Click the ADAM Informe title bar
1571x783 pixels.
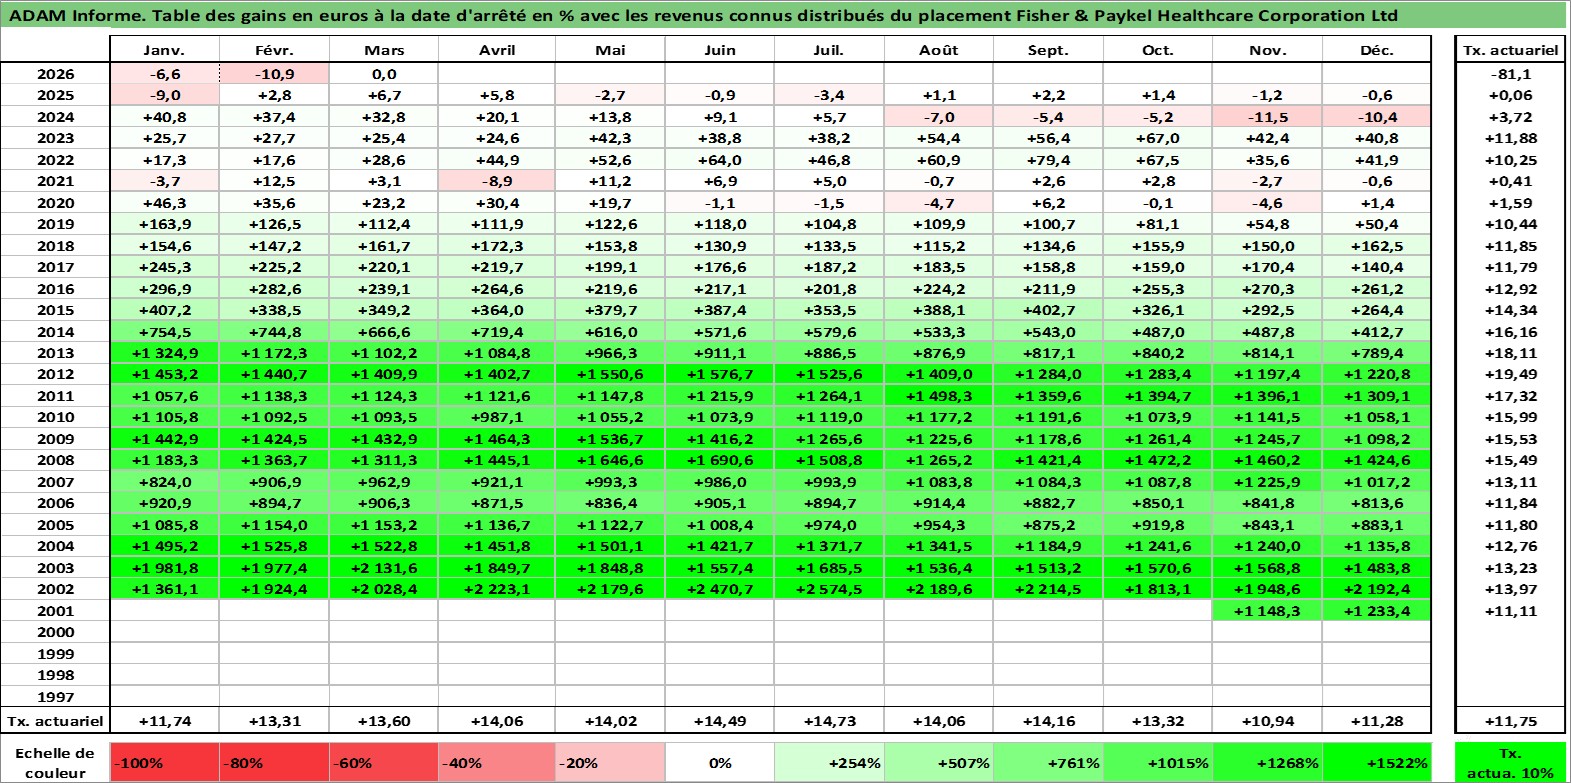pos(784,15)
